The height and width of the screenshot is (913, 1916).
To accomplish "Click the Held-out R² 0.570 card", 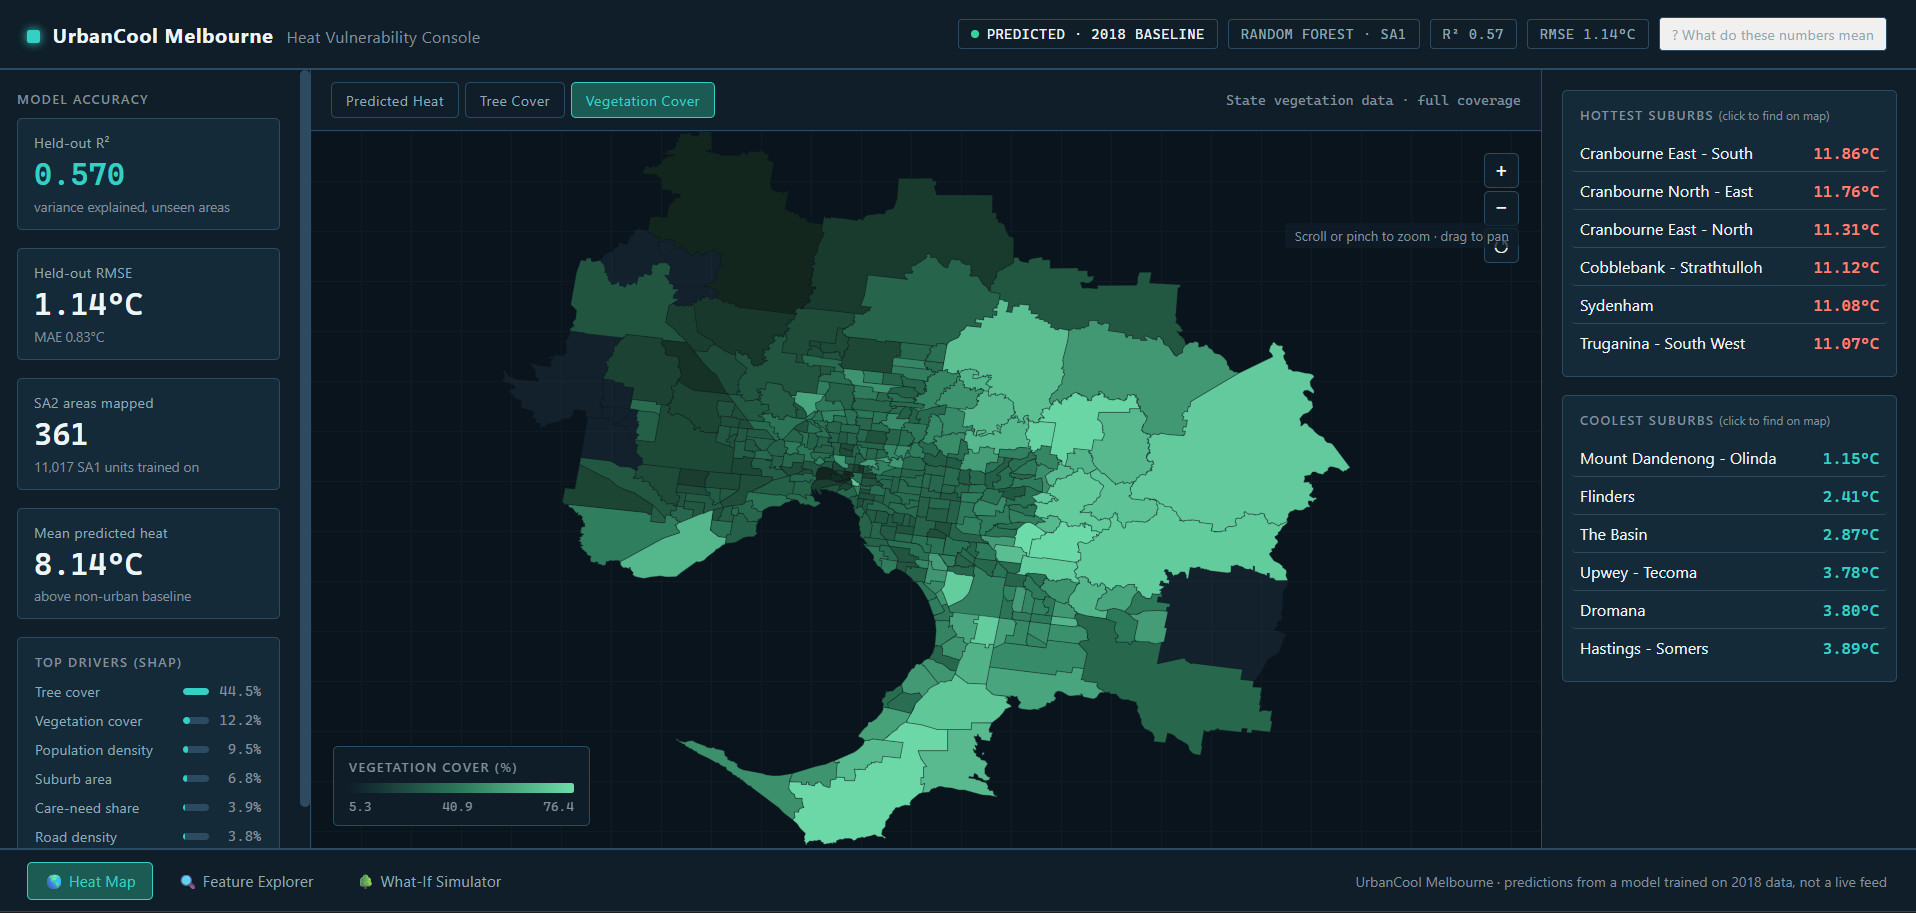I will 148,174.
